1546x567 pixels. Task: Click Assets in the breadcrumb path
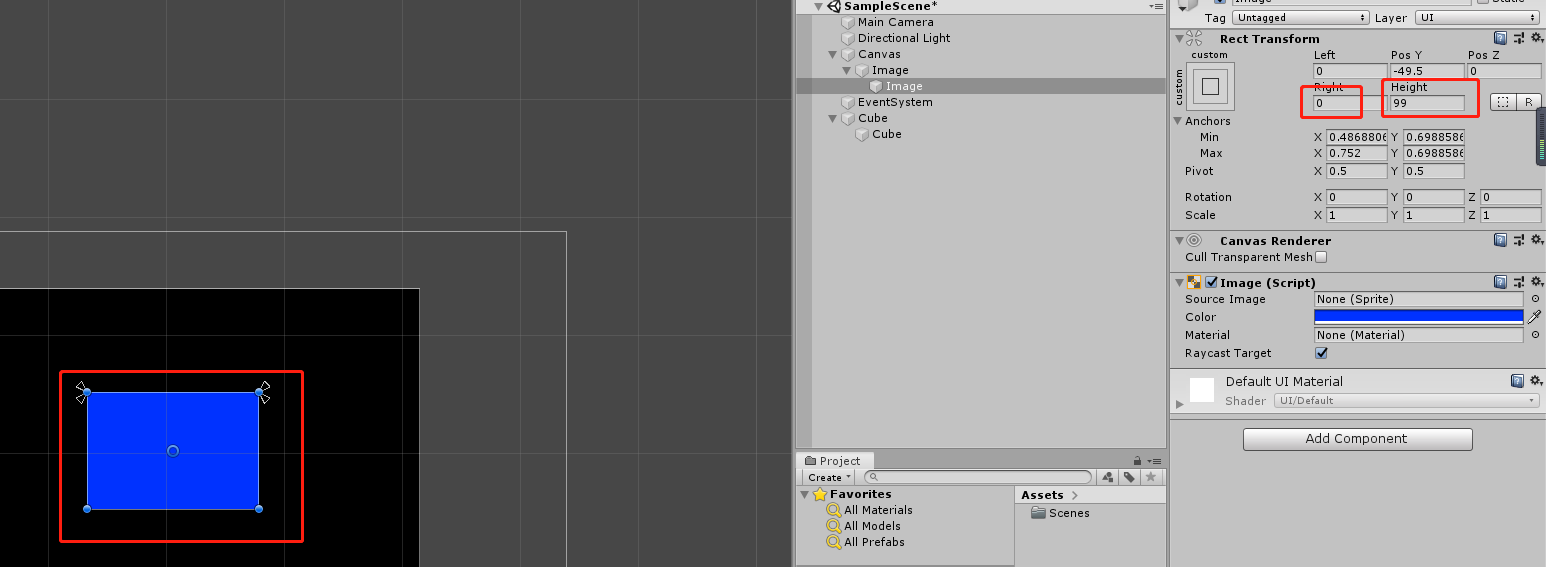click(1042, 495)
